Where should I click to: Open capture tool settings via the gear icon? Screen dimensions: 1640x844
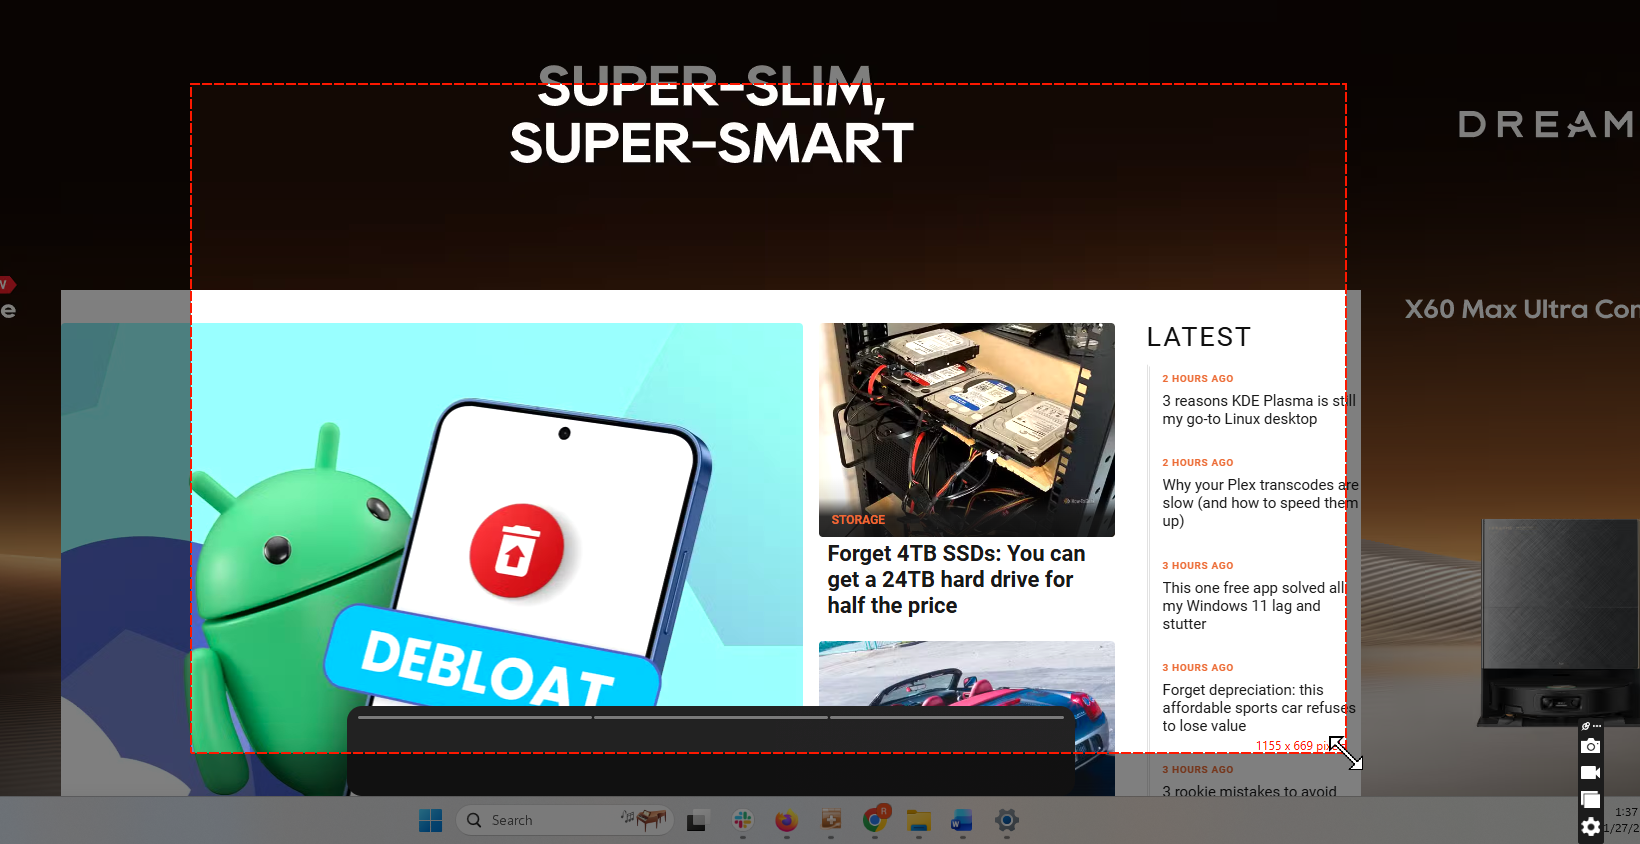(x=1590, y=827)
